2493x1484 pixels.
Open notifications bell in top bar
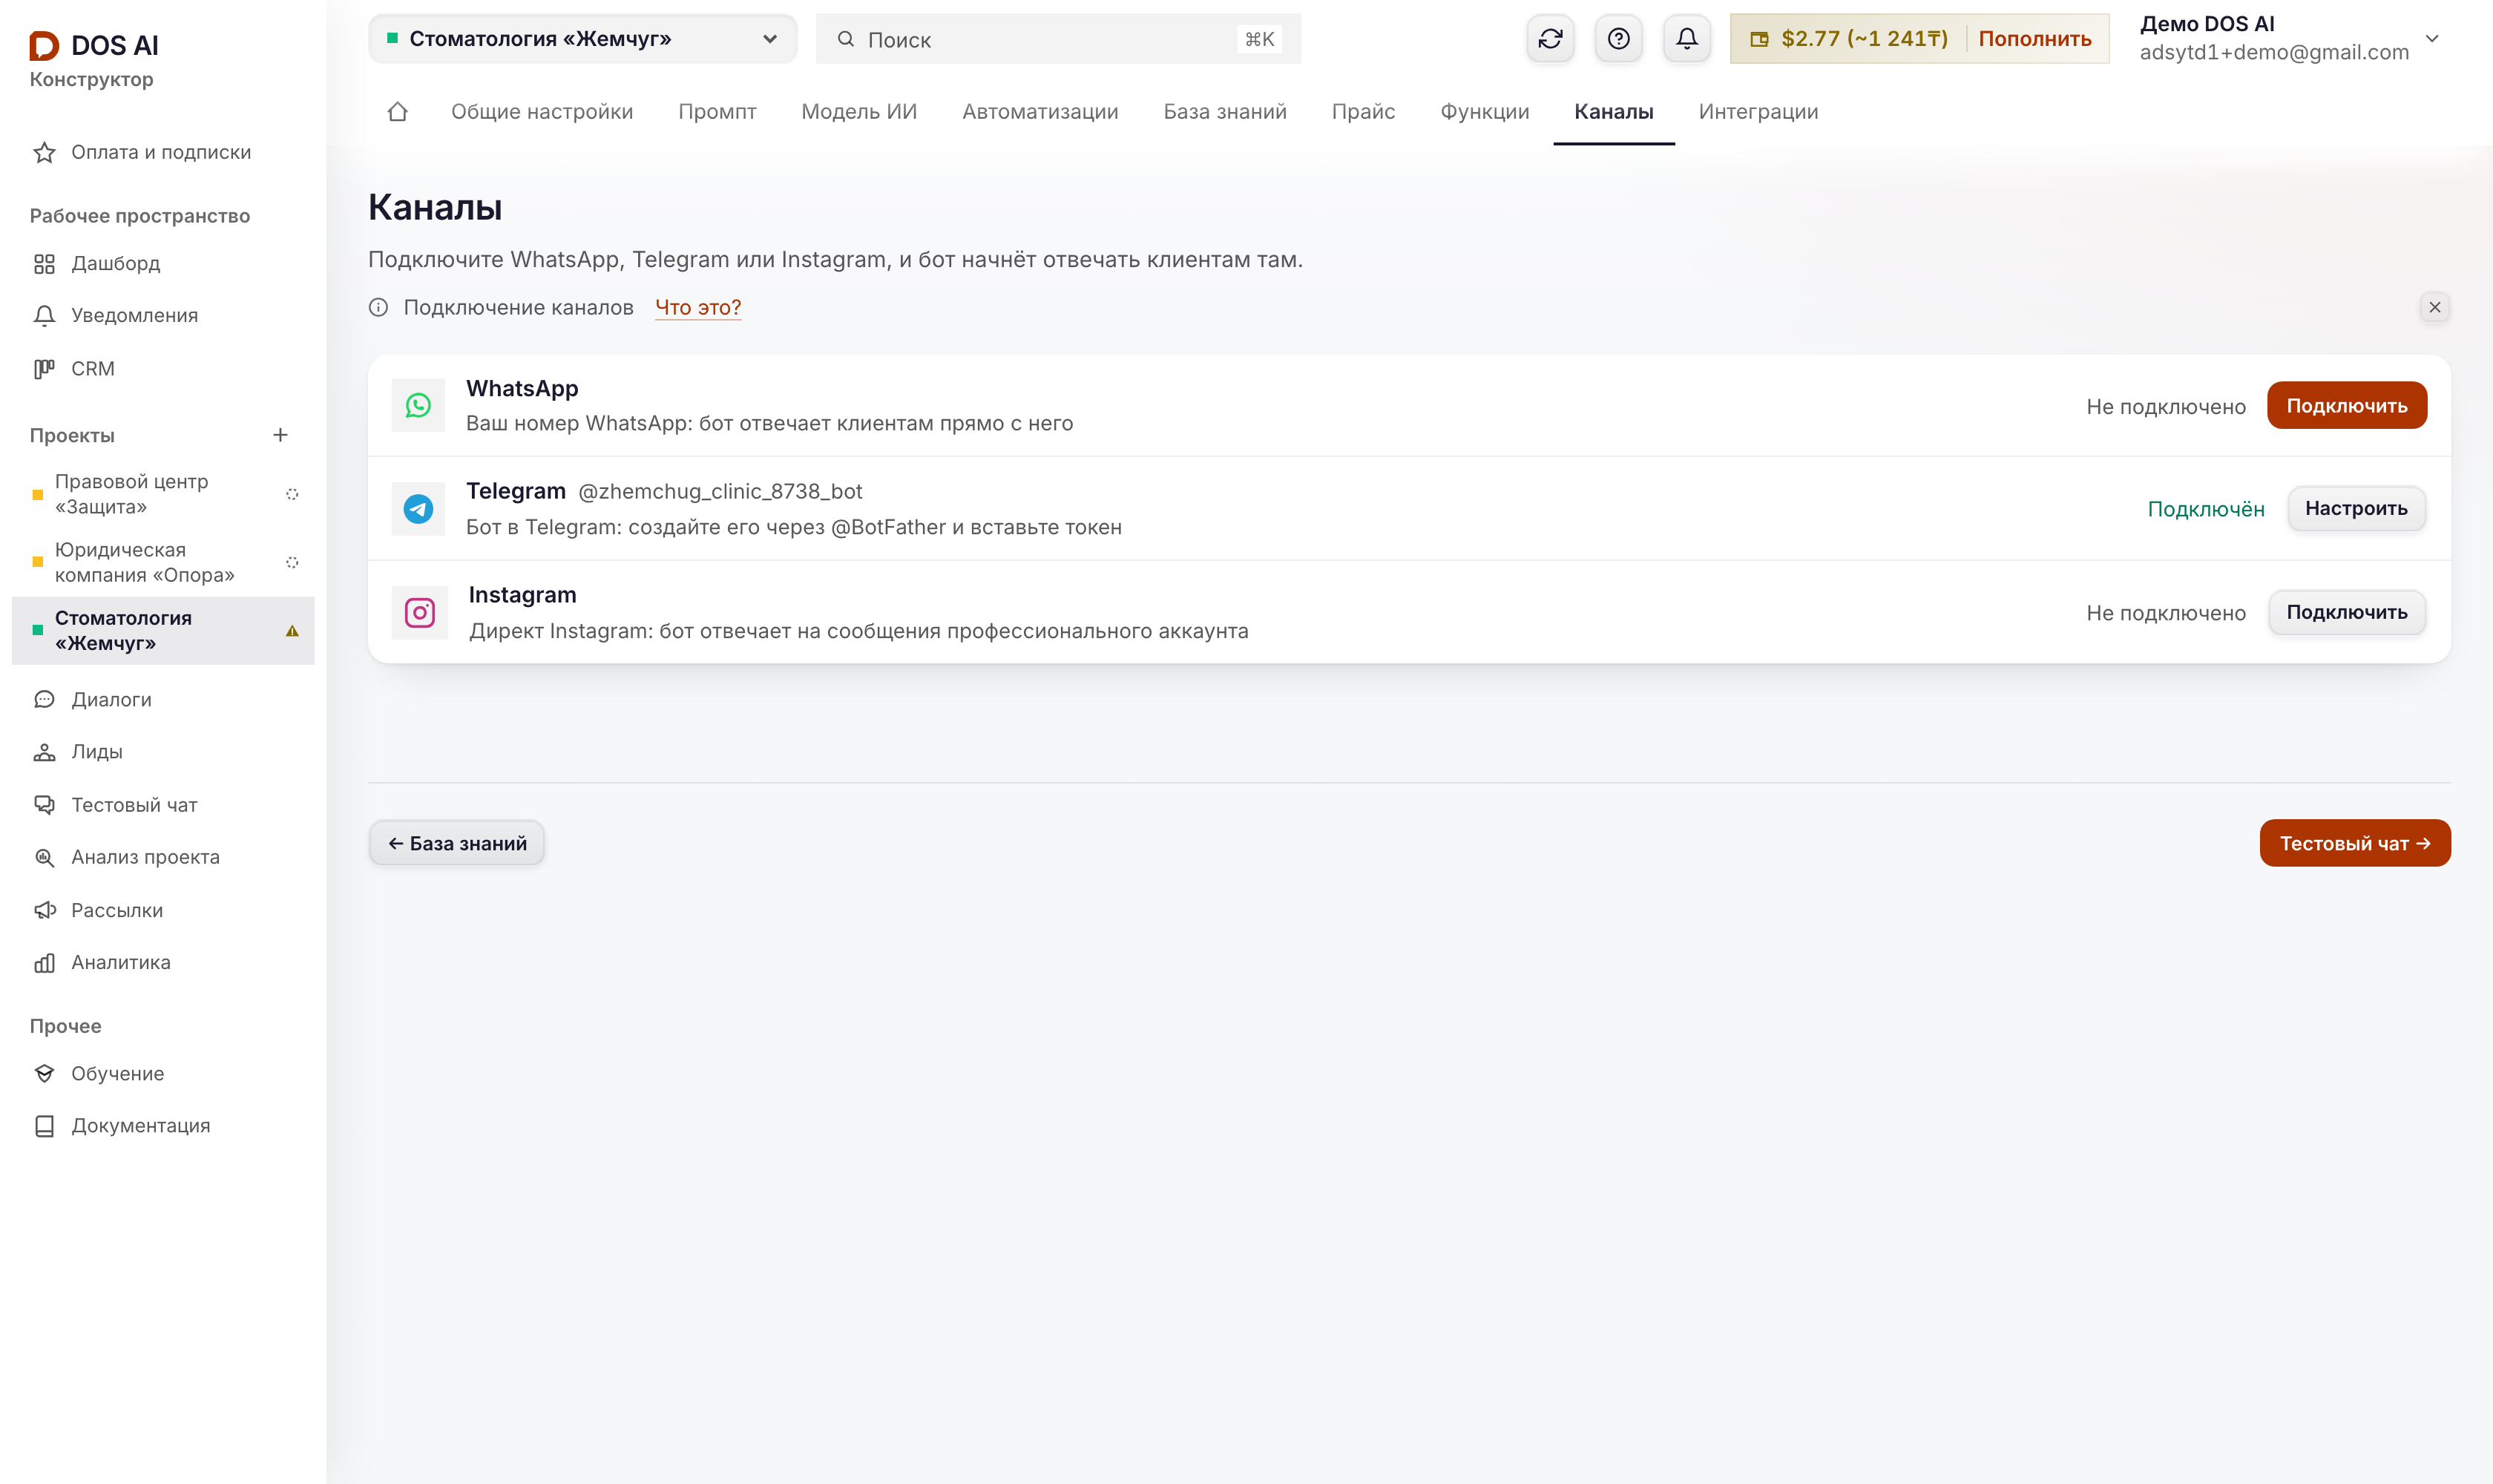[x=1686, y=39]
